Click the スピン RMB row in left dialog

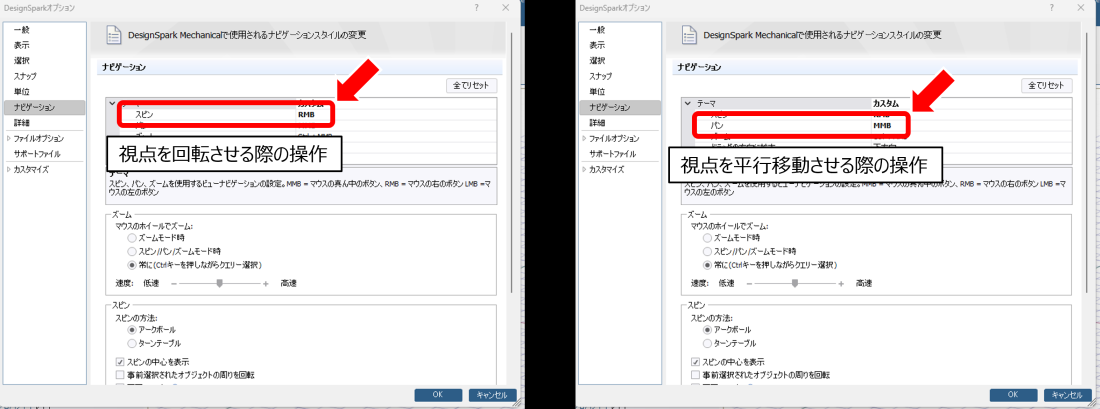226,114
